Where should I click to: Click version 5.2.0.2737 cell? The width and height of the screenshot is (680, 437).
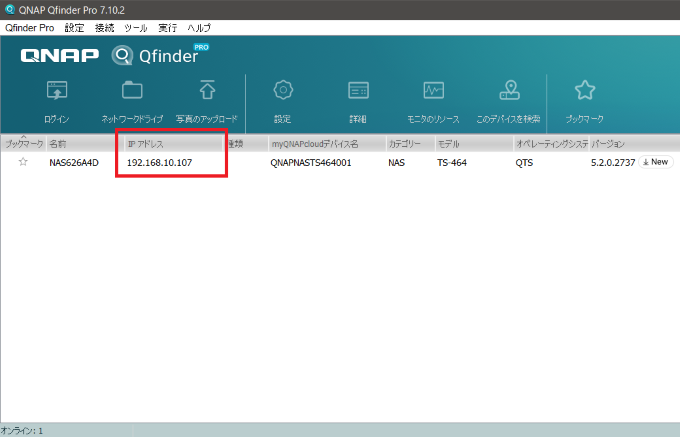613,163
